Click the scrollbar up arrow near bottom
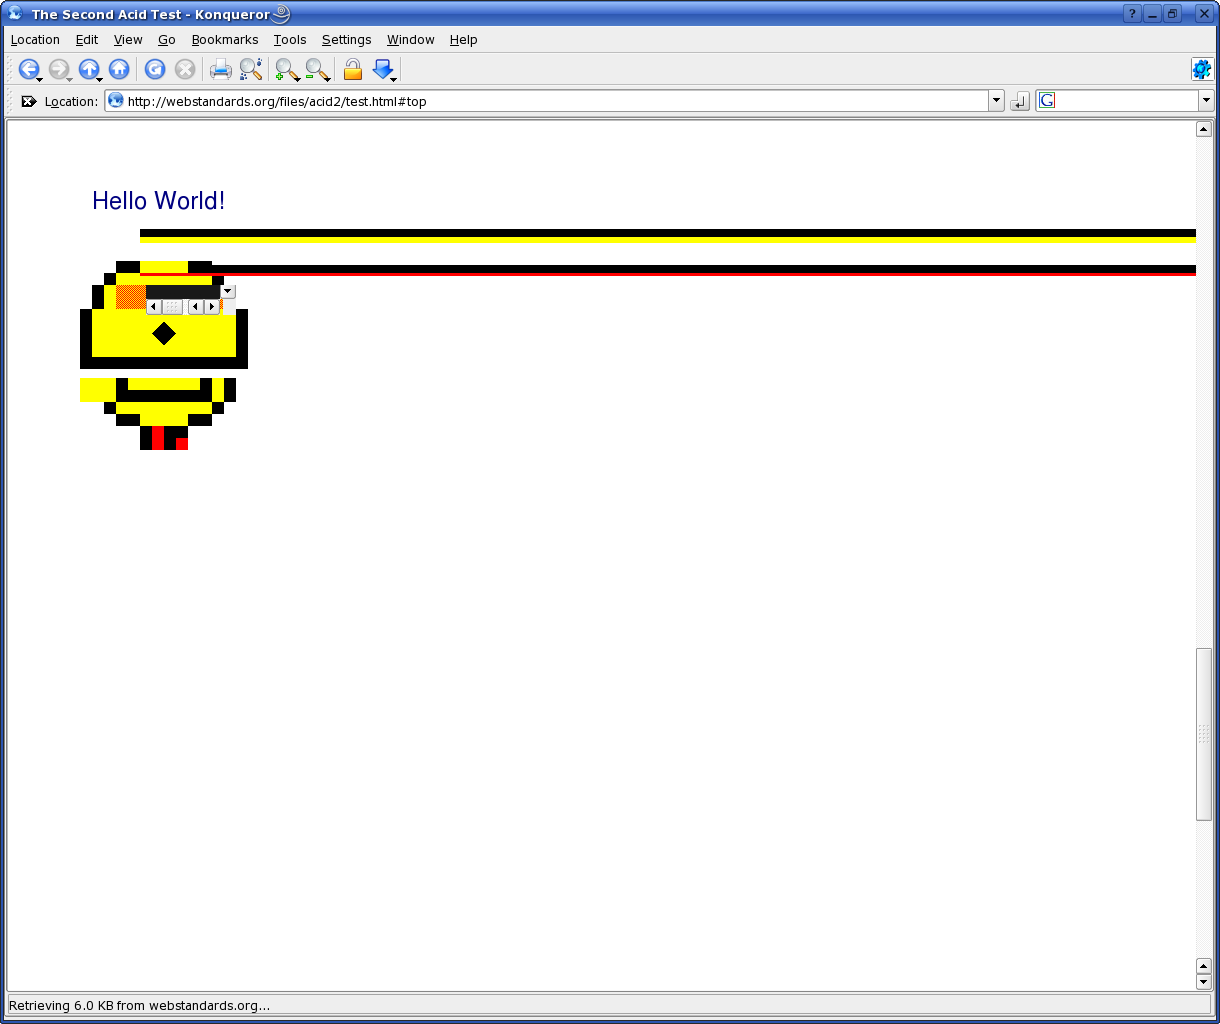 click(x=1204, y=966)
